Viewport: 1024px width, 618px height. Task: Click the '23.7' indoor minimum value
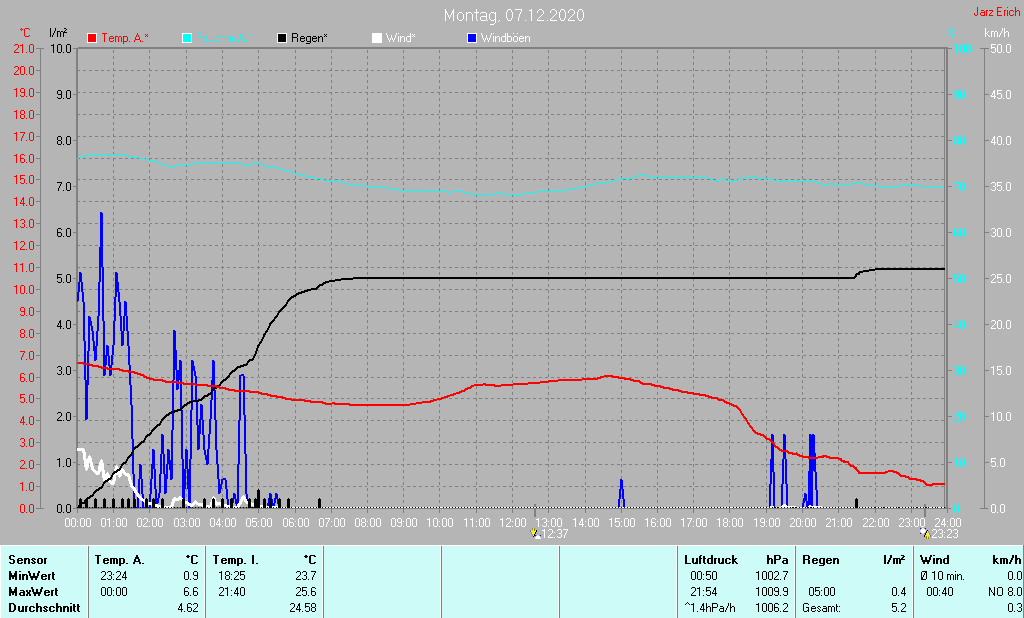click(306, 576)
